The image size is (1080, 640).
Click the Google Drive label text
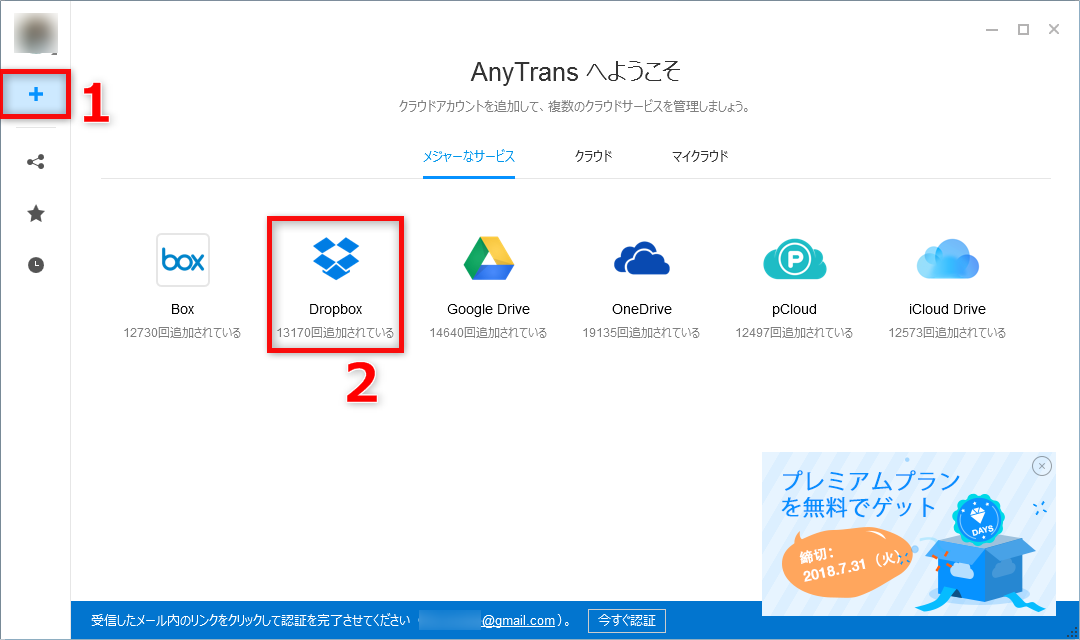coord(488,309)
